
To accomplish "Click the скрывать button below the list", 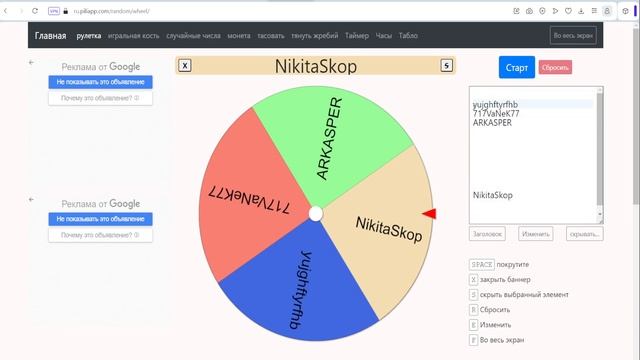I will (584, 234).
